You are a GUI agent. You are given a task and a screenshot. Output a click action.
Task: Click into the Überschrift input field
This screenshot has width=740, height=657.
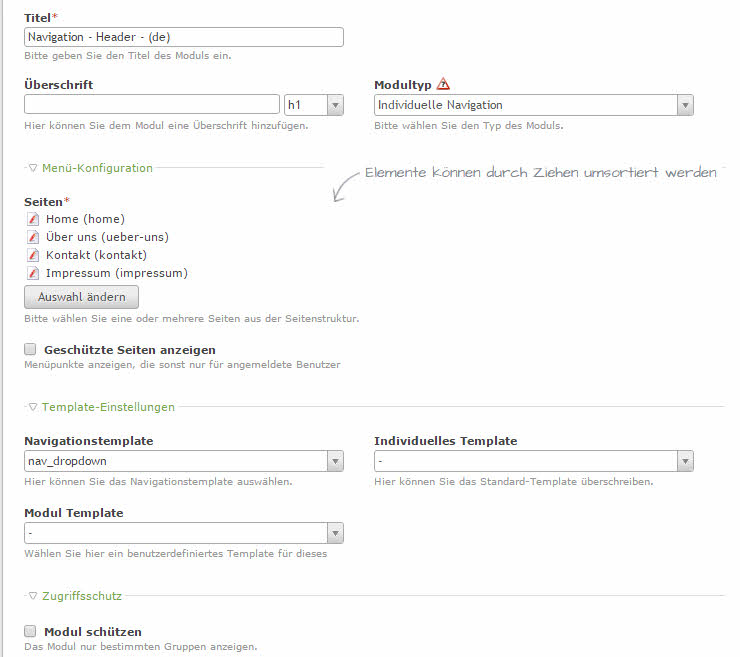[152, 105]
